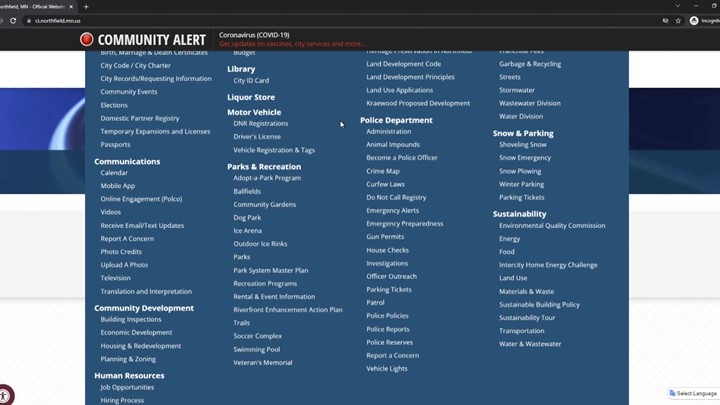Image resolution: width=720 pixels, height=405 pixels.
Task: Open the Coronavirus (COVID-19) alert link
Action: [254, 35]
